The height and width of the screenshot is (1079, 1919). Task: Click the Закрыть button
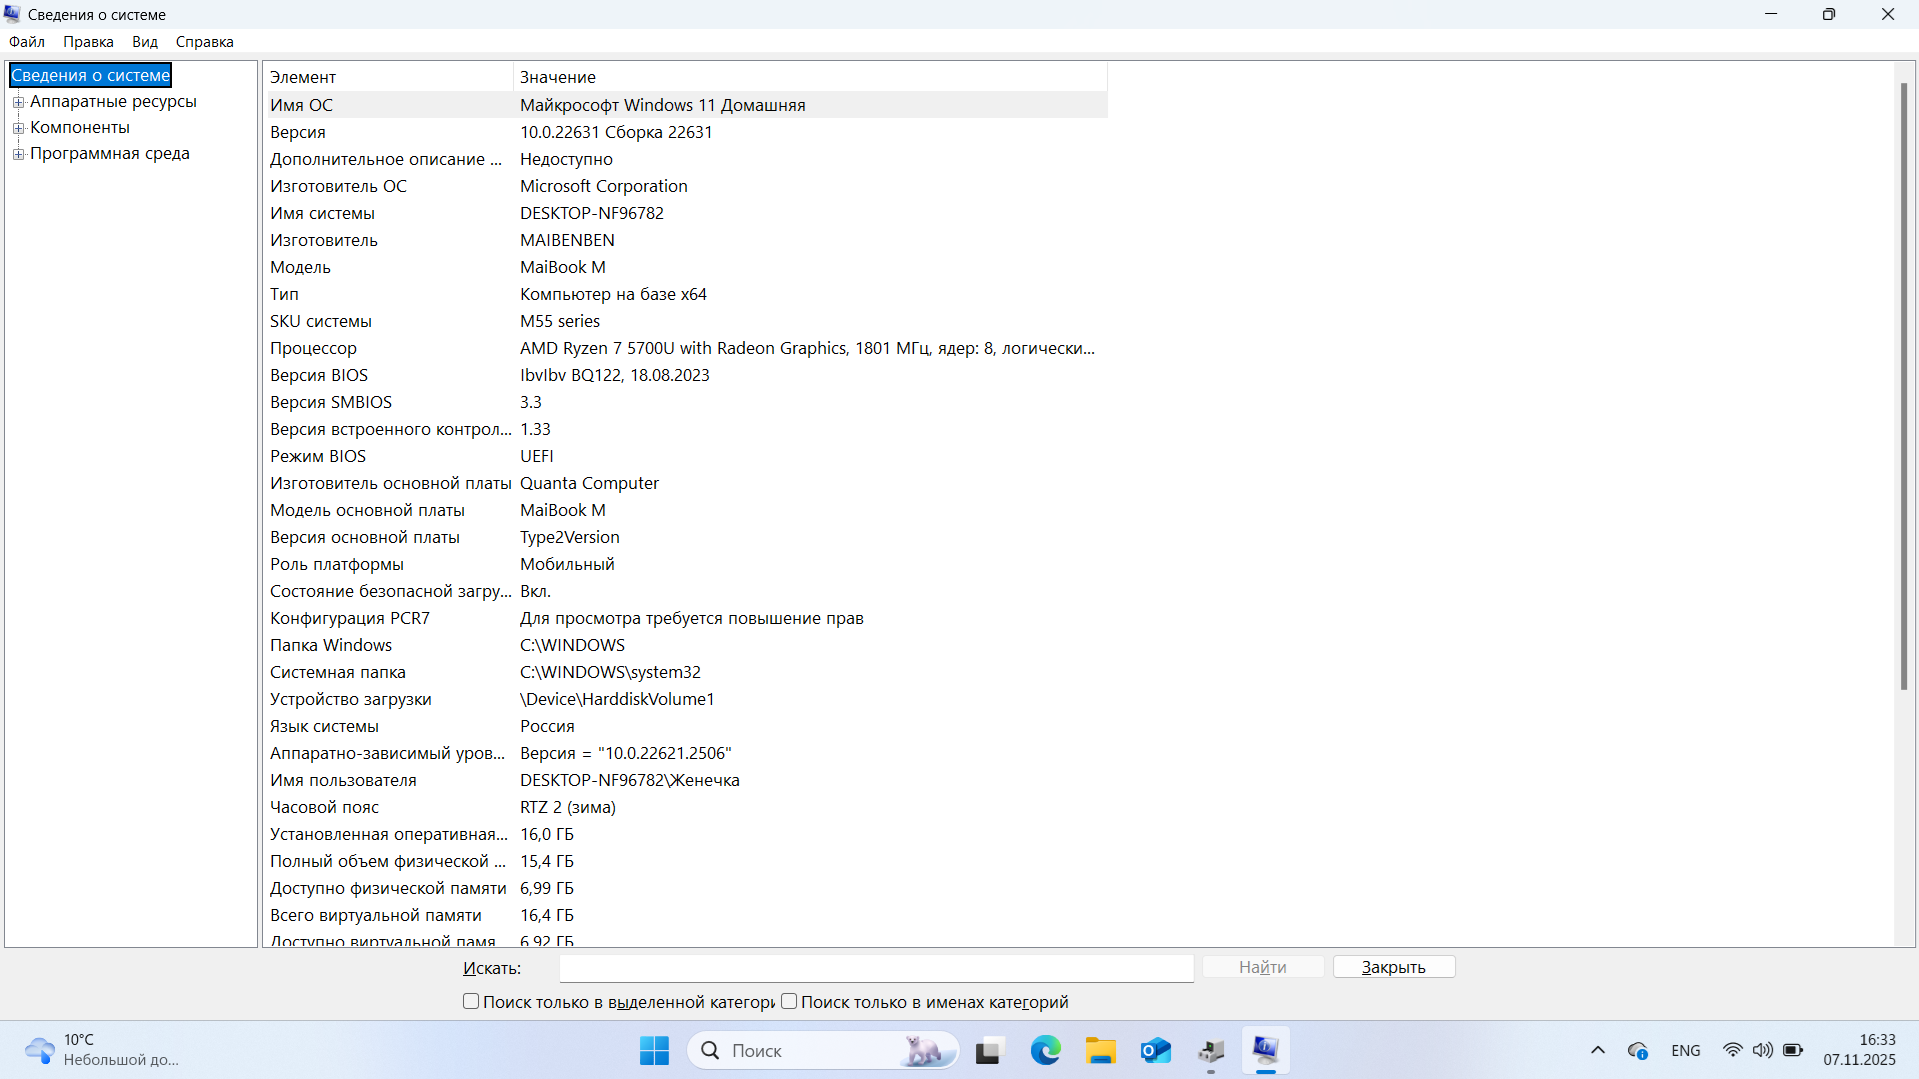(1394, 967)
